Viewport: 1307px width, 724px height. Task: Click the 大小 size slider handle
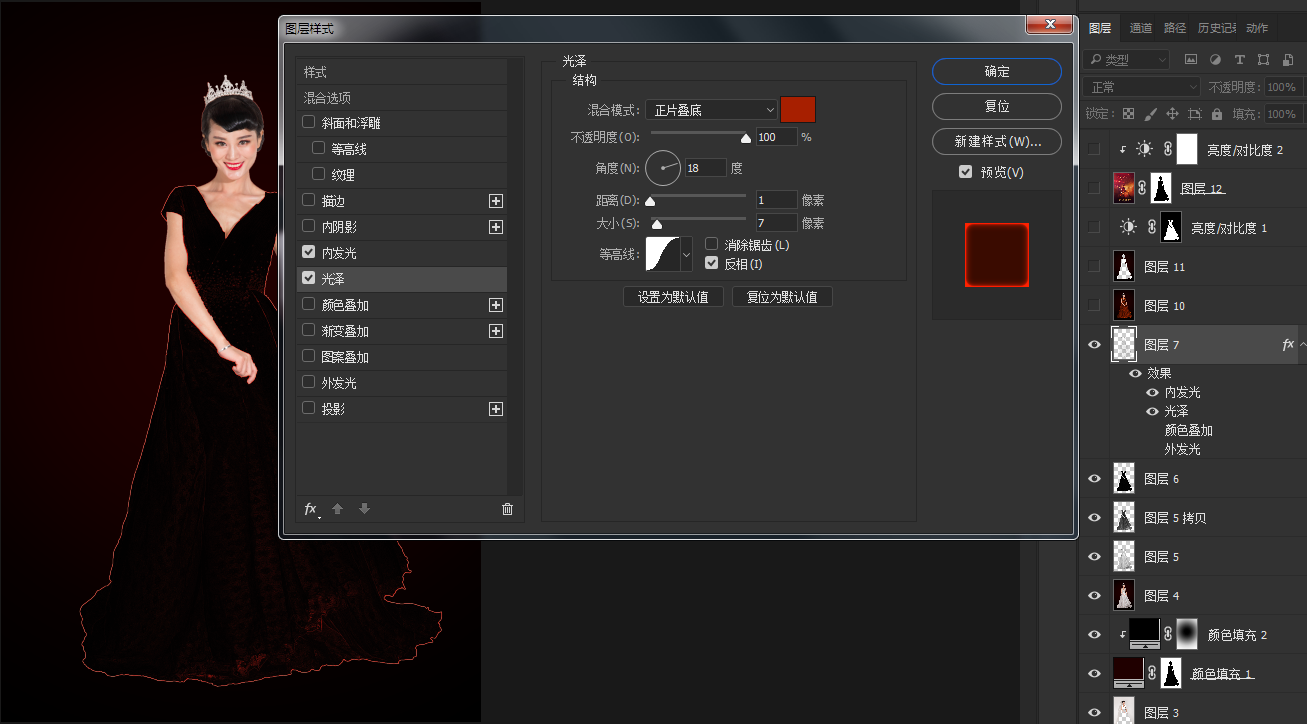tap(657, 225)
